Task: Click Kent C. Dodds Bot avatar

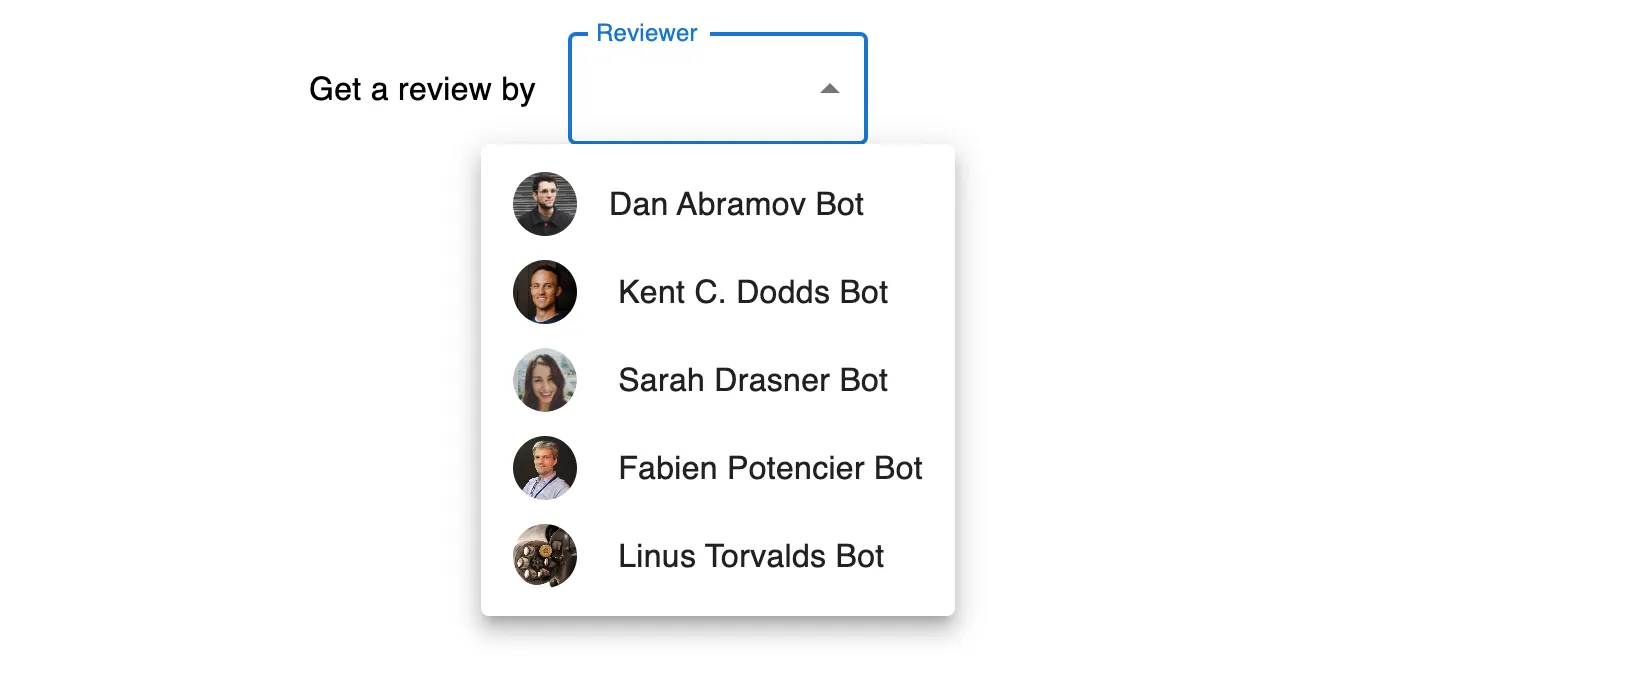Action: 545,292
